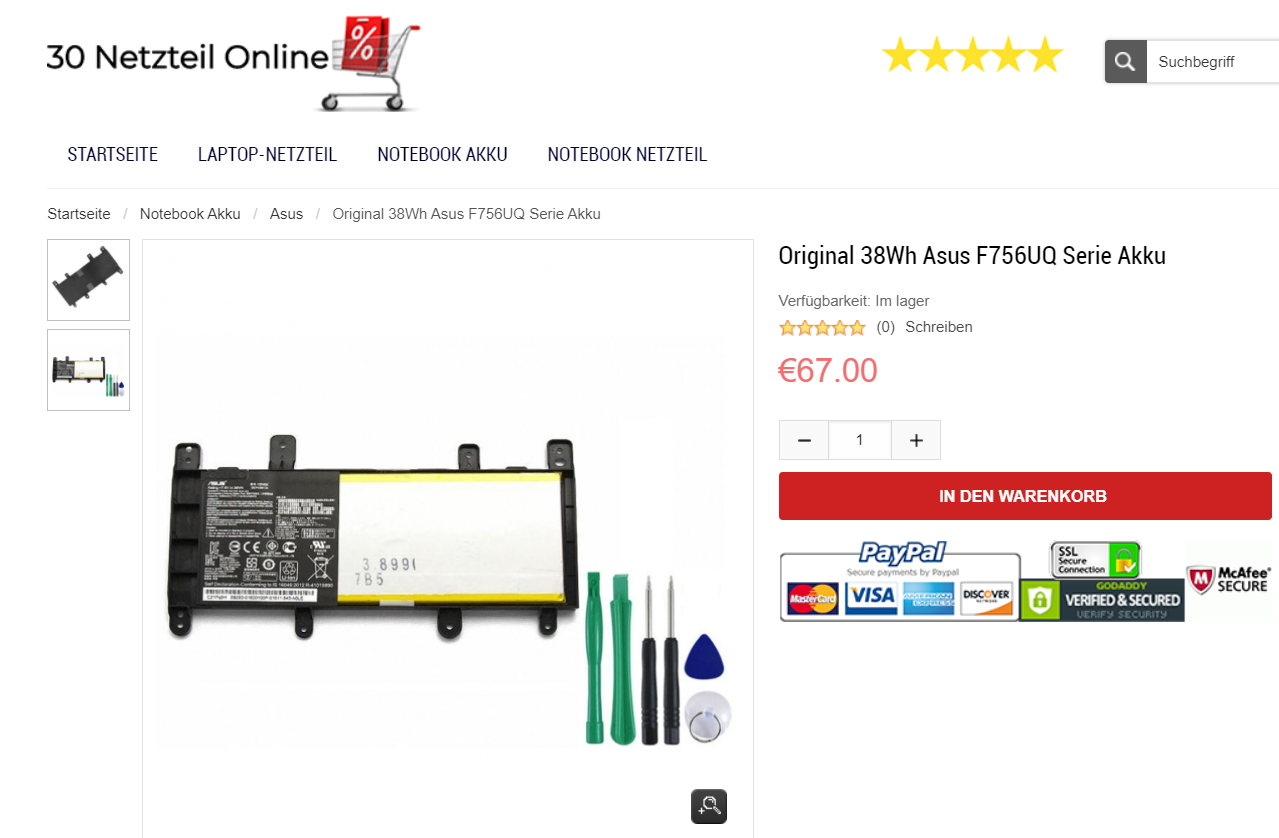The height and width of the screenshot is (838, 1279).
Task: Click the McAfee Secure badge
Action: [1228, 580]
